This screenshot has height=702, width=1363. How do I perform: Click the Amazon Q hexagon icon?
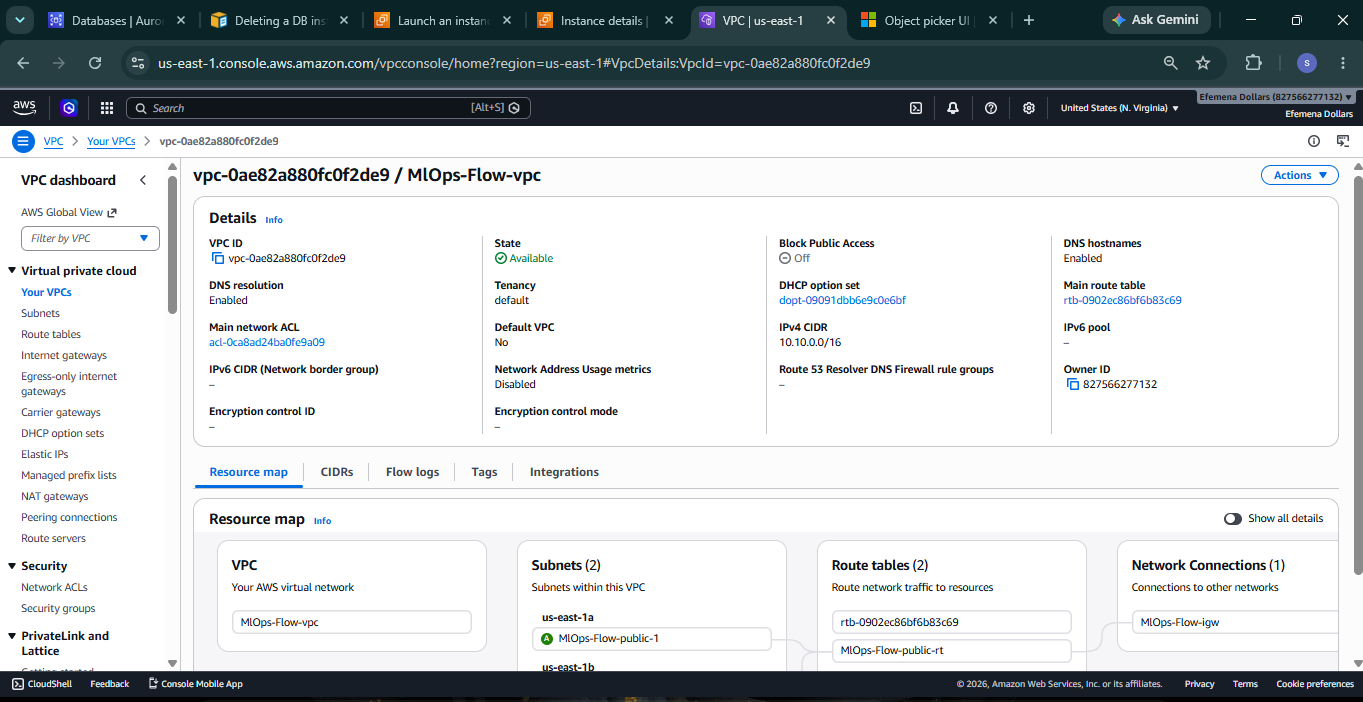coord(68,108)
